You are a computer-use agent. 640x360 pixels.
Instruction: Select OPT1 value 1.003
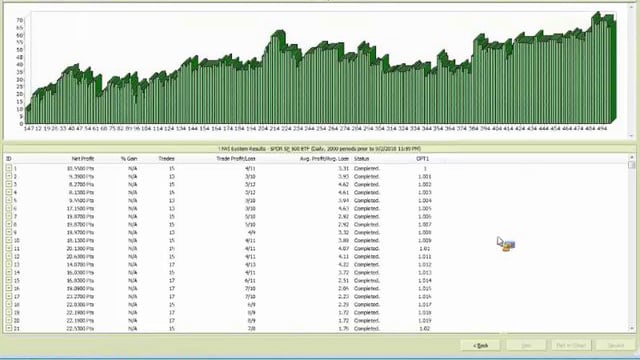[424, 192]
